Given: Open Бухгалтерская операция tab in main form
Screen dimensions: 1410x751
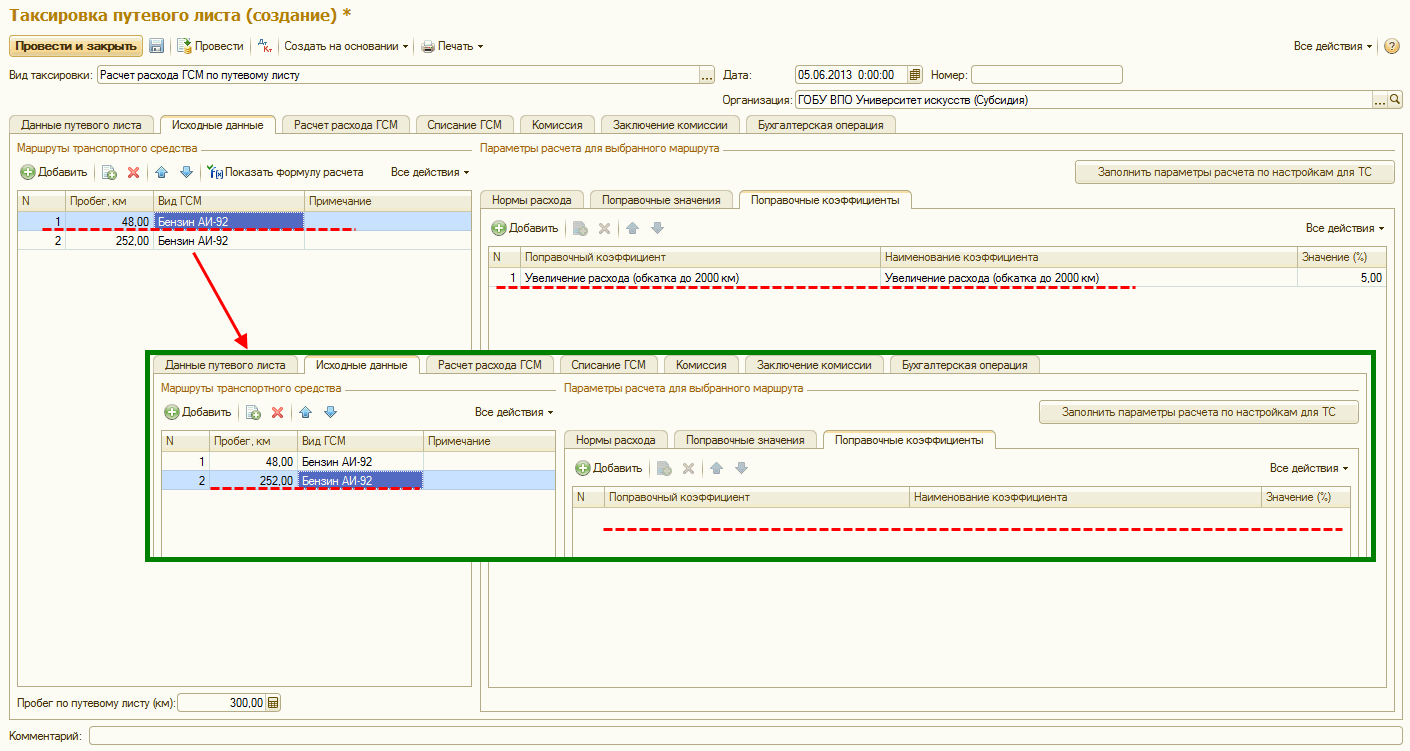Looking at the screenshot, I should pyautogui.click(x=821, y=125).
